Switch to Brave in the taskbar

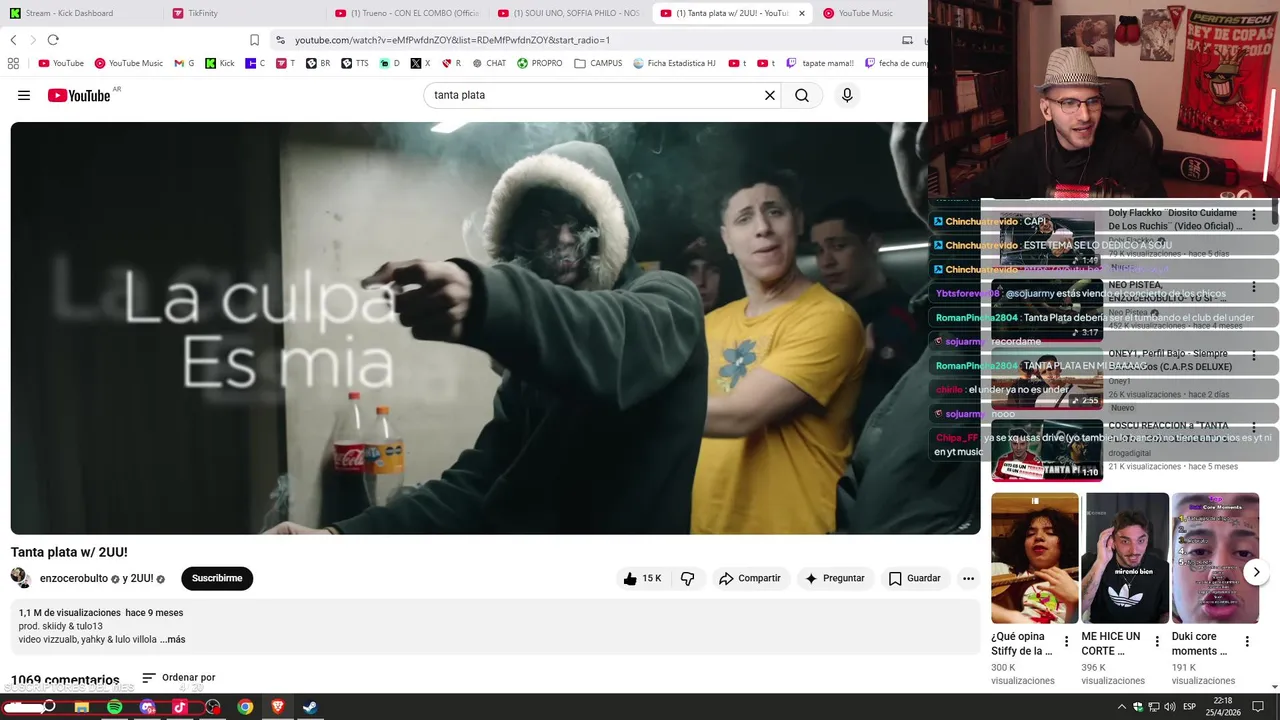tap(278, 707)
